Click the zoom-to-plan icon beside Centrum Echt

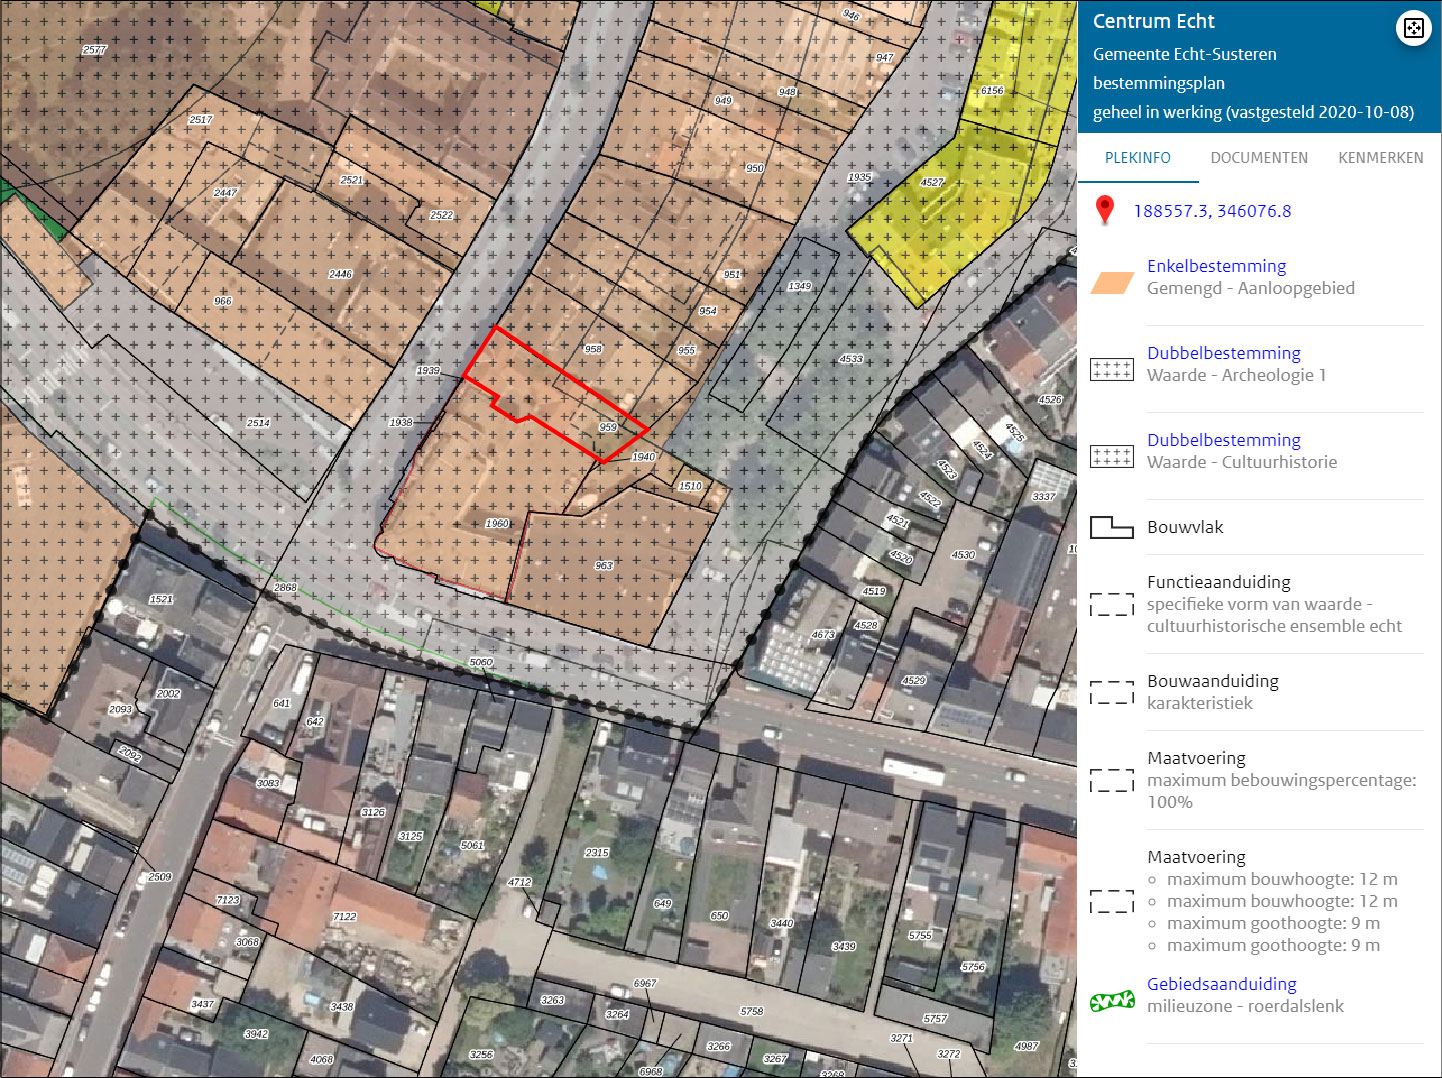pos(1413,28)
